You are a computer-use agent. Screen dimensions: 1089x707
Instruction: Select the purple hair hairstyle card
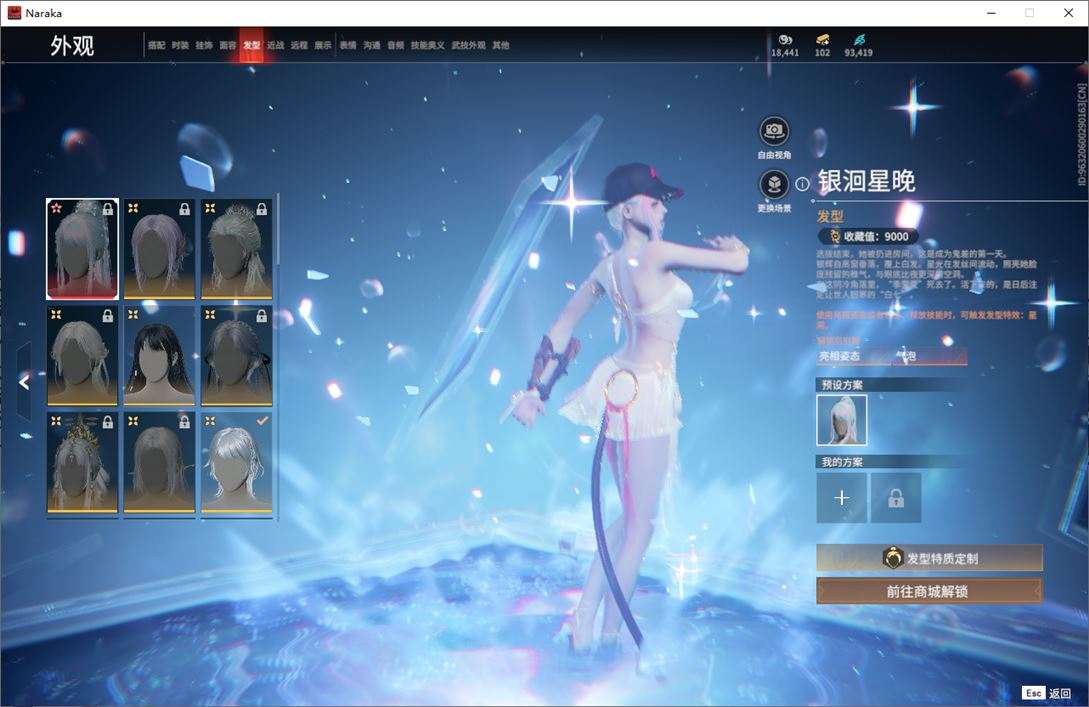159,249
